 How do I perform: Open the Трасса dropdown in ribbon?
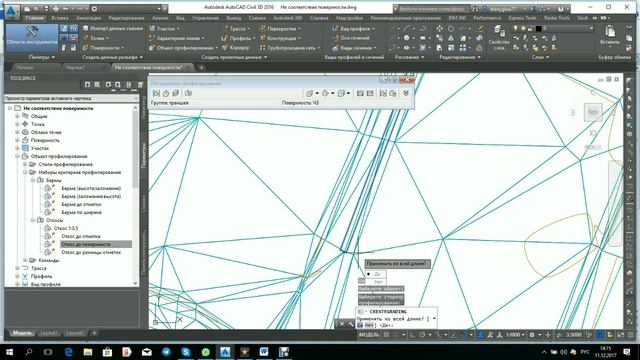point(237,29)
